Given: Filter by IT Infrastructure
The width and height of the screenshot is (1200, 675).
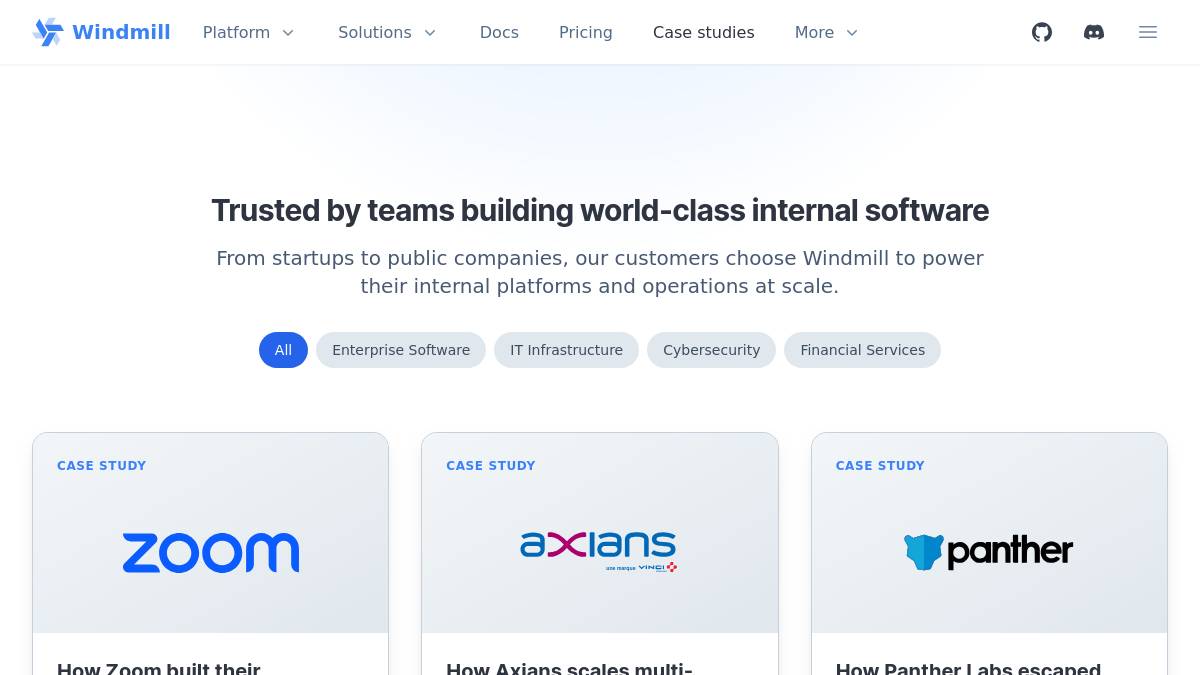Looking at the screenshot, I should coord(566,350).
